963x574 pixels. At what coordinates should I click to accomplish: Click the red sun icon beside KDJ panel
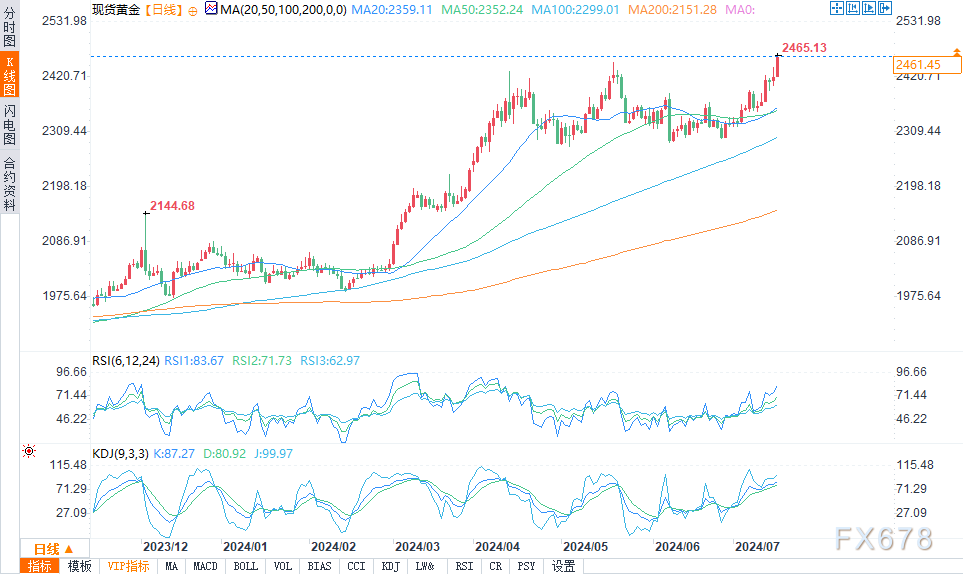tap(29, 451)
